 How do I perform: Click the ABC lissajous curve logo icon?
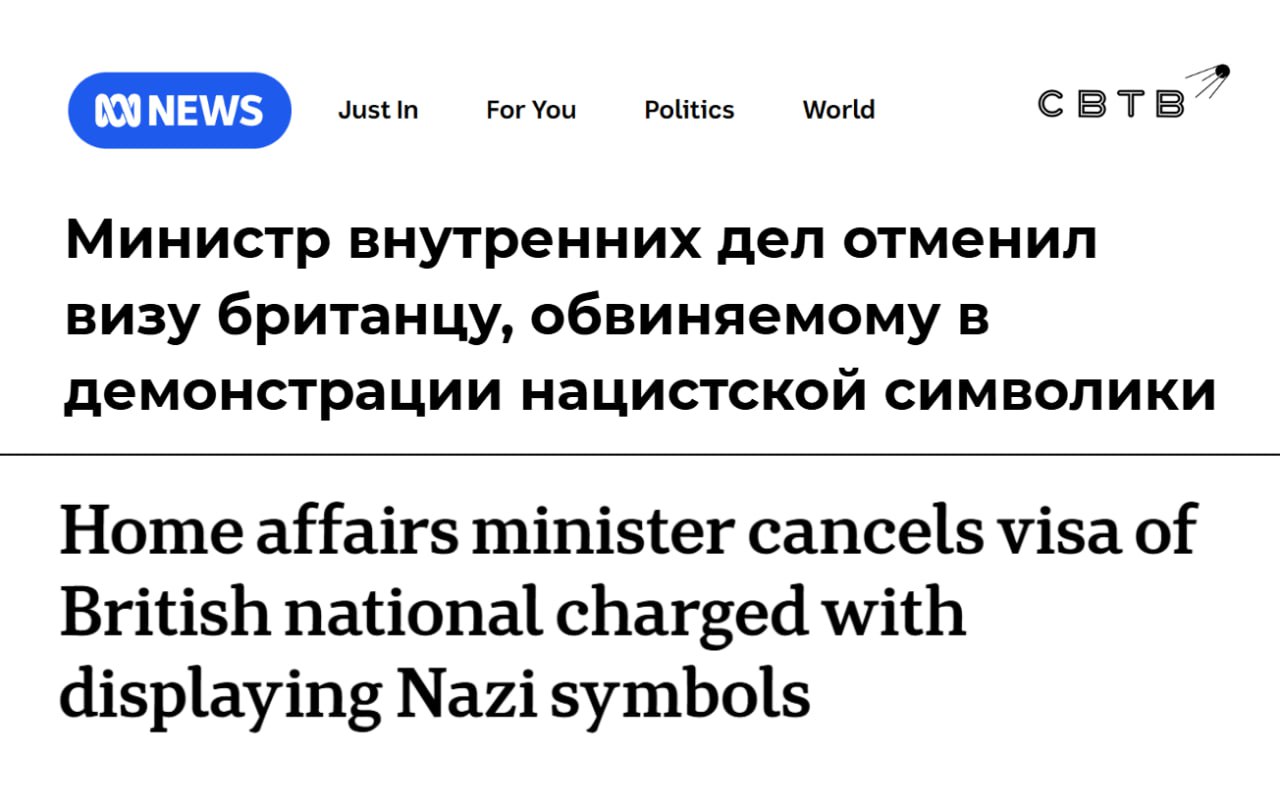pyautogui.click(x=120, y=110)
